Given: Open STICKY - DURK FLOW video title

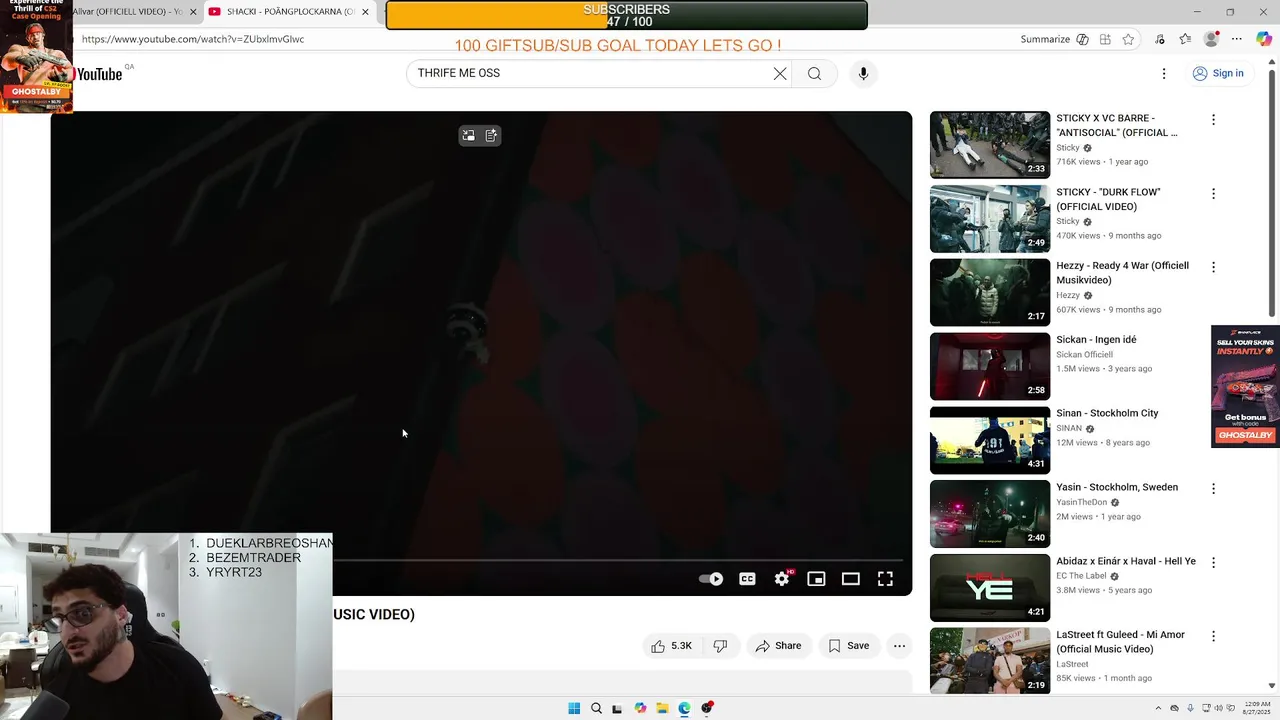Looking at the screenshot, I should pos(1108,199).
